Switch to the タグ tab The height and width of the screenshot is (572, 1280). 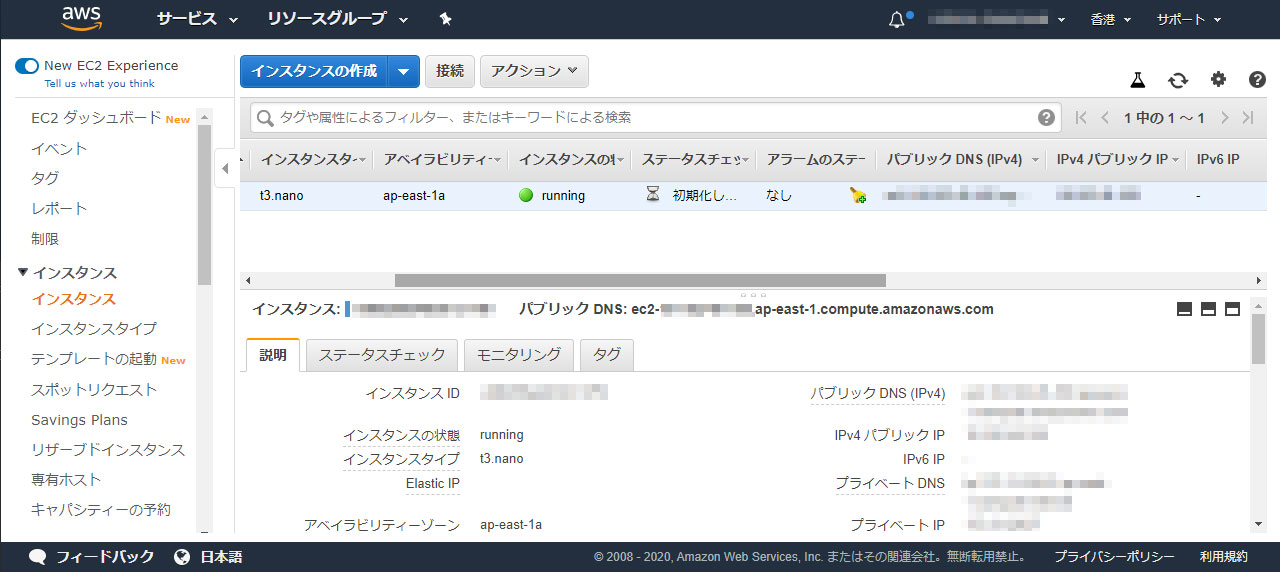(x=607, y=355)
